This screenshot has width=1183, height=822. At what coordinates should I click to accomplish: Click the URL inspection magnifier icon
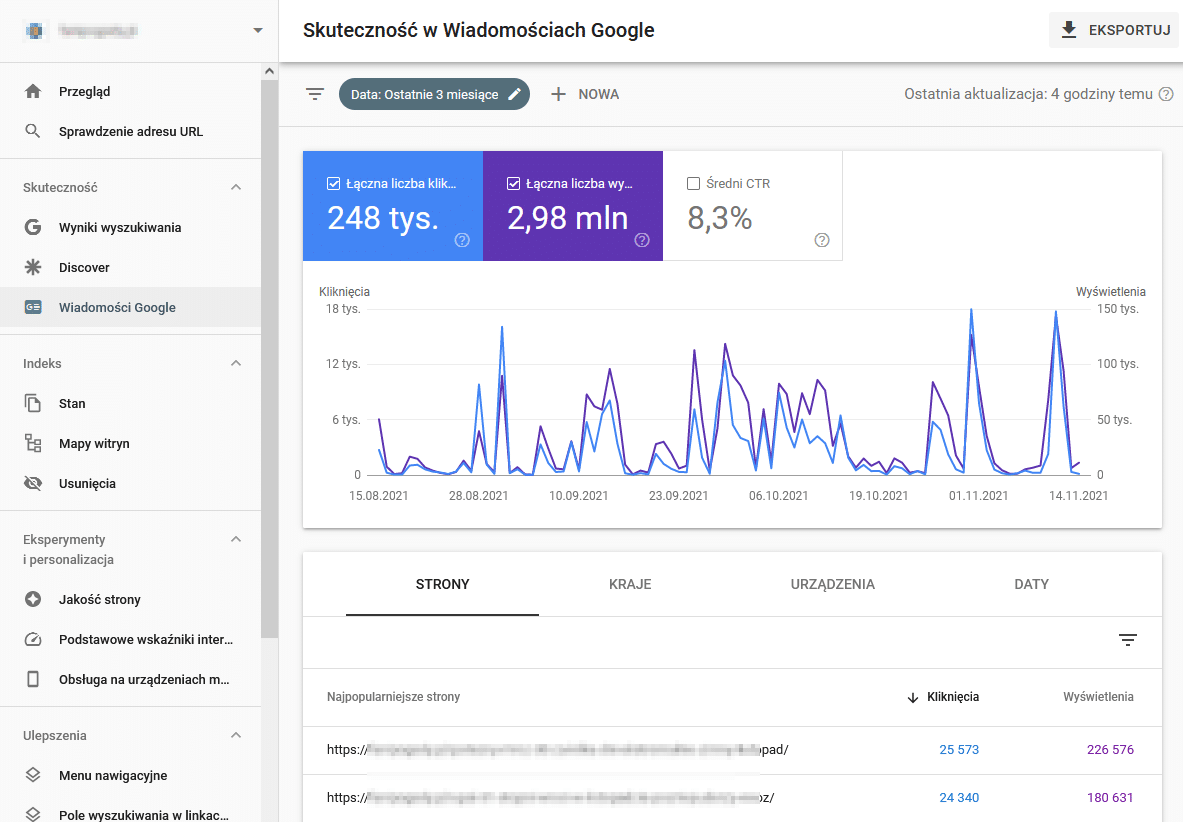[32, 131]
